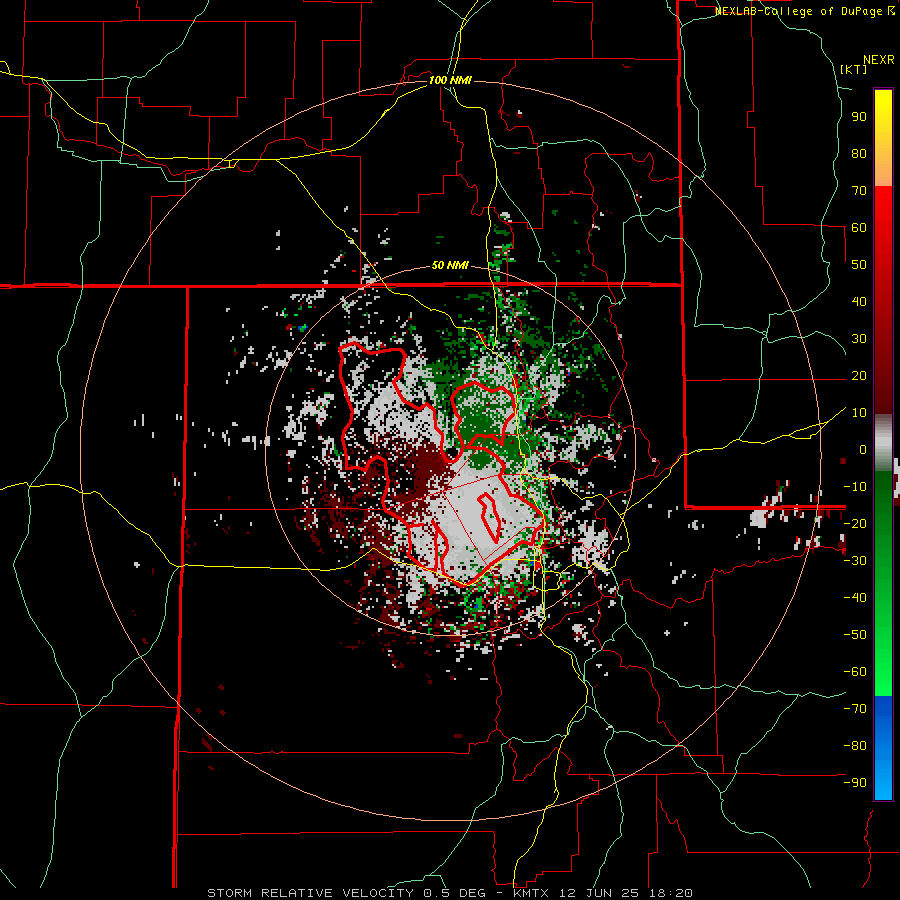Select the -10 value on velocity scale
The height and width of the screenshot is (900, 900).
(x=855, y=487)
